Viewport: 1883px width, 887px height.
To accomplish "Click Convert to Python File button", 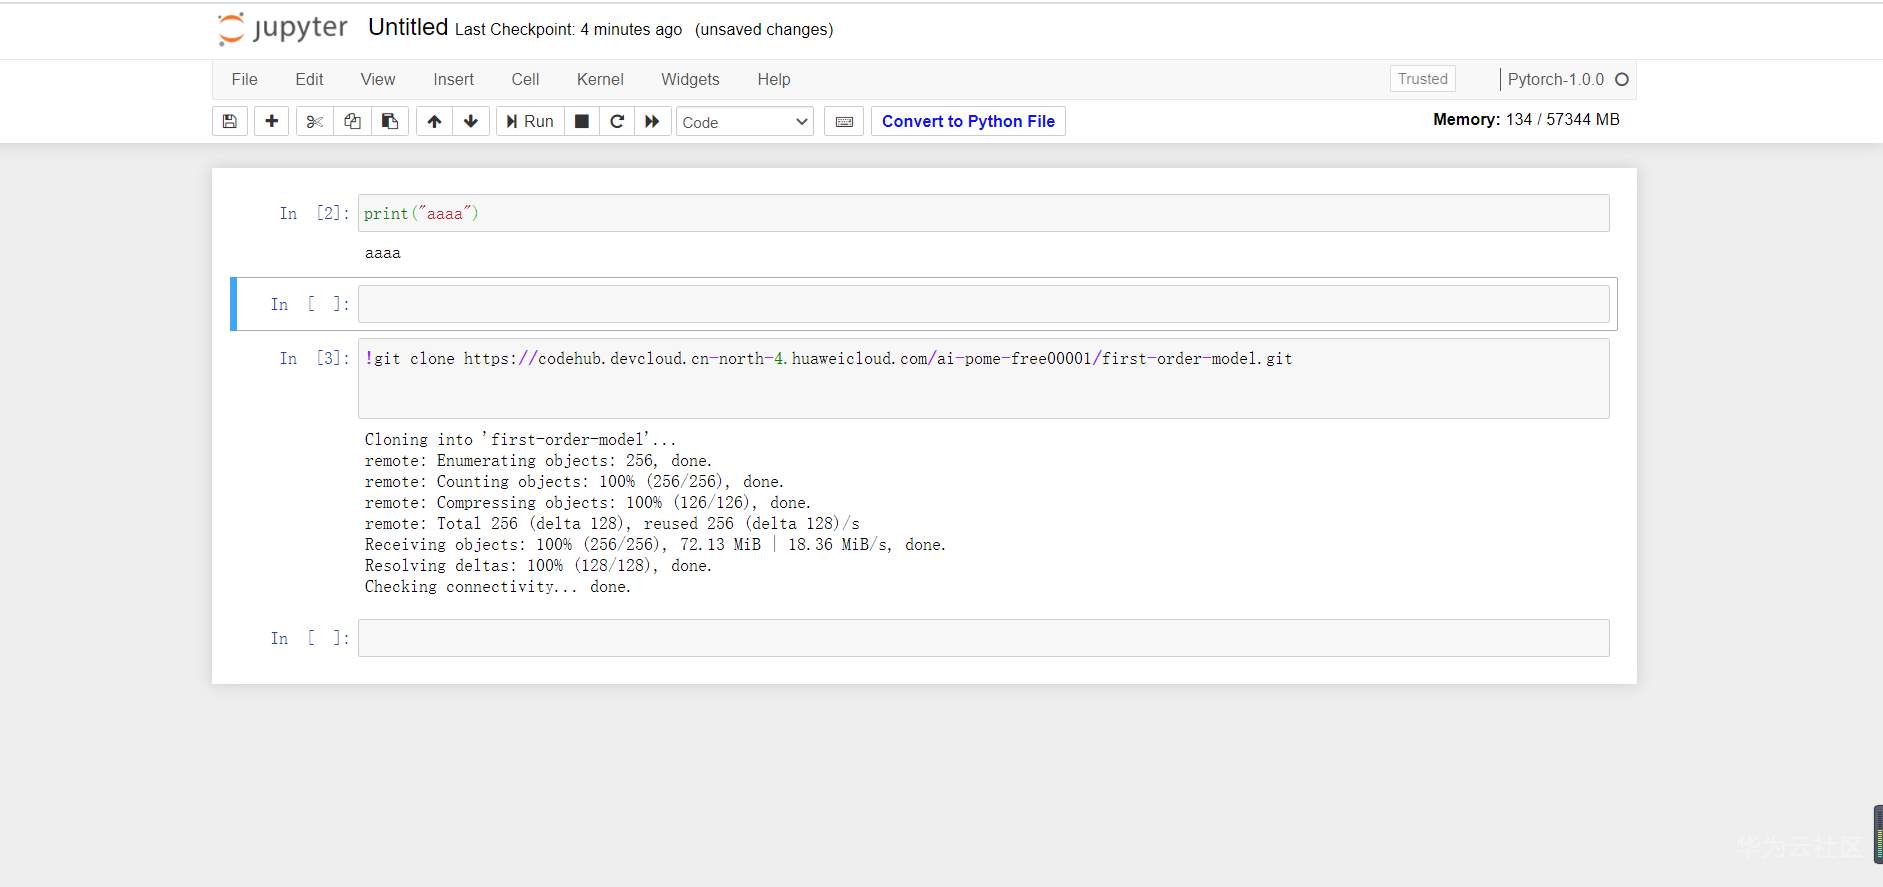I will tap(968, 121).
